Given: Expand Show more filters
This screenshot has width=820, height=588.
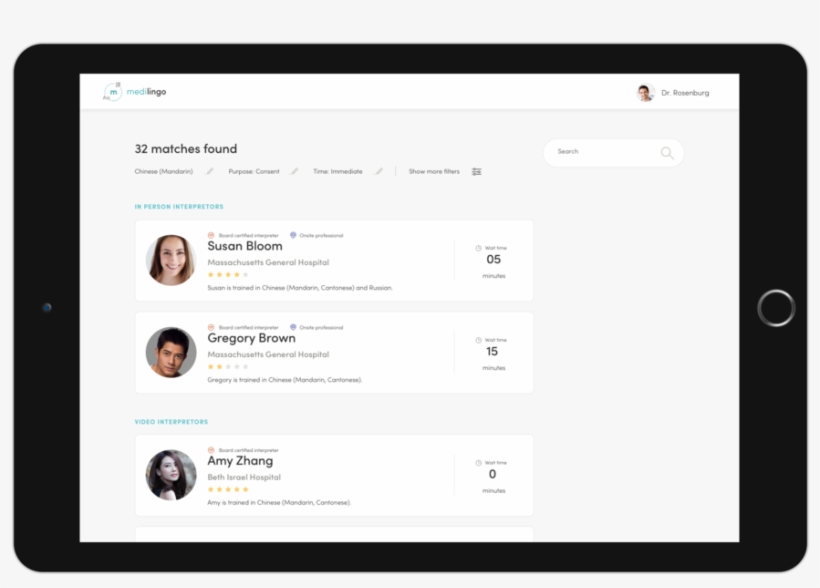Looking at the screenshot, I should click(x=434, y=171).
